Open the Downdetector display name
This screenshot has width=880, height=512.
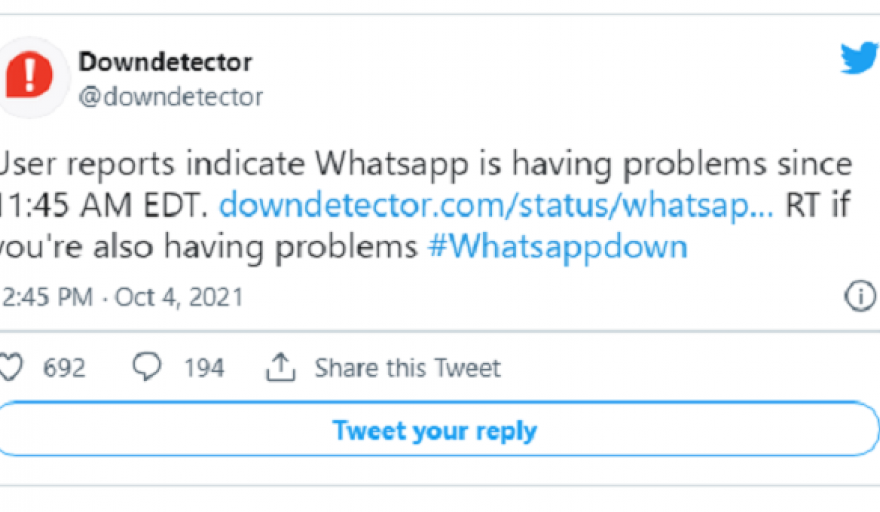coord(165,62)
